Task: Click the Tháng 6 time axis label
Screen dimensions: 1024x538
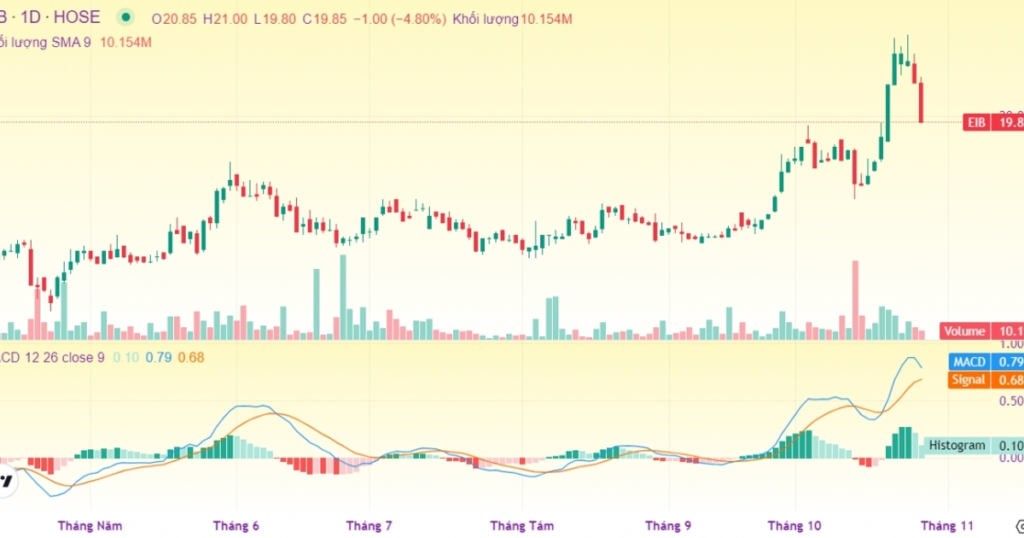Action: [237, 525]
